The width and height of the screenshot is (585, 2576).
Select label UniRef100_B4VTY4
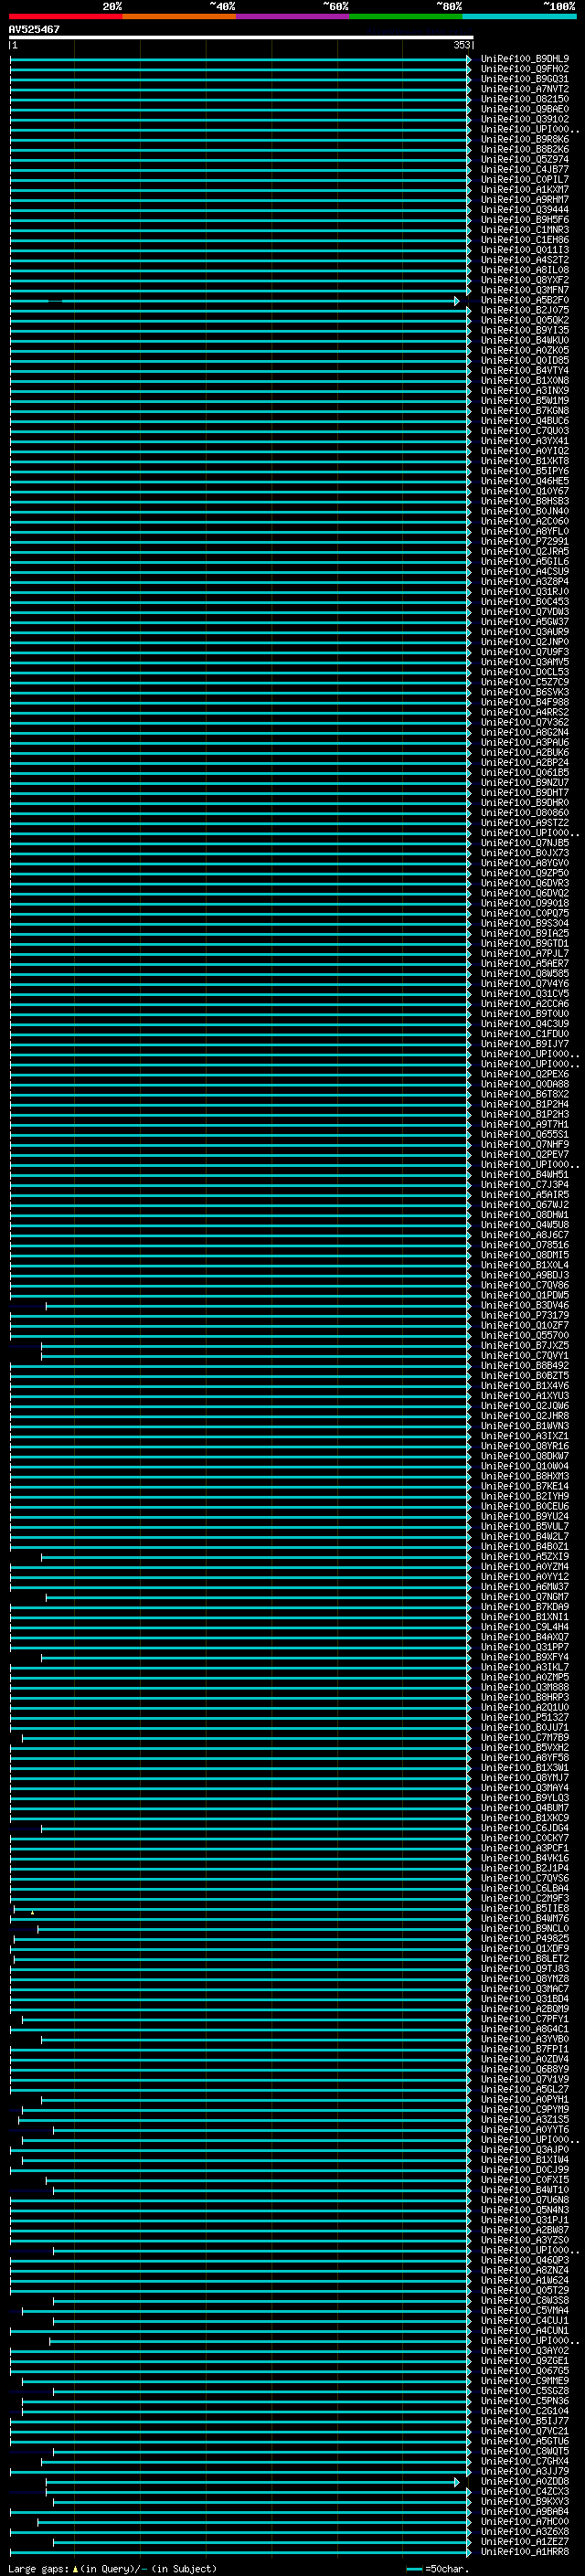(525, 370)
